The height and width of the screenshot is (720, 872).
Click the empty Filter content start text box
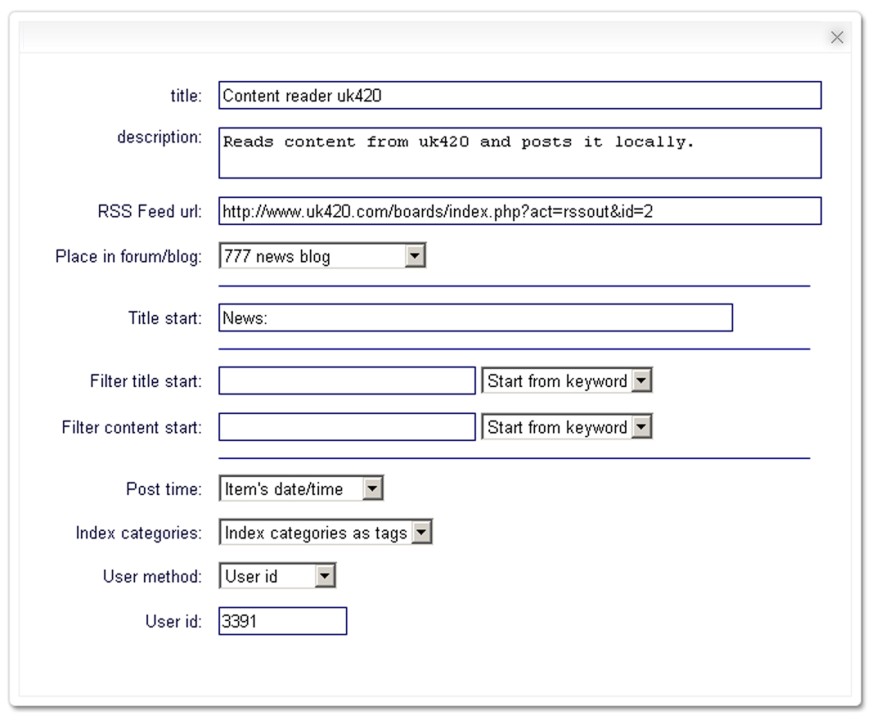[347, 427]
